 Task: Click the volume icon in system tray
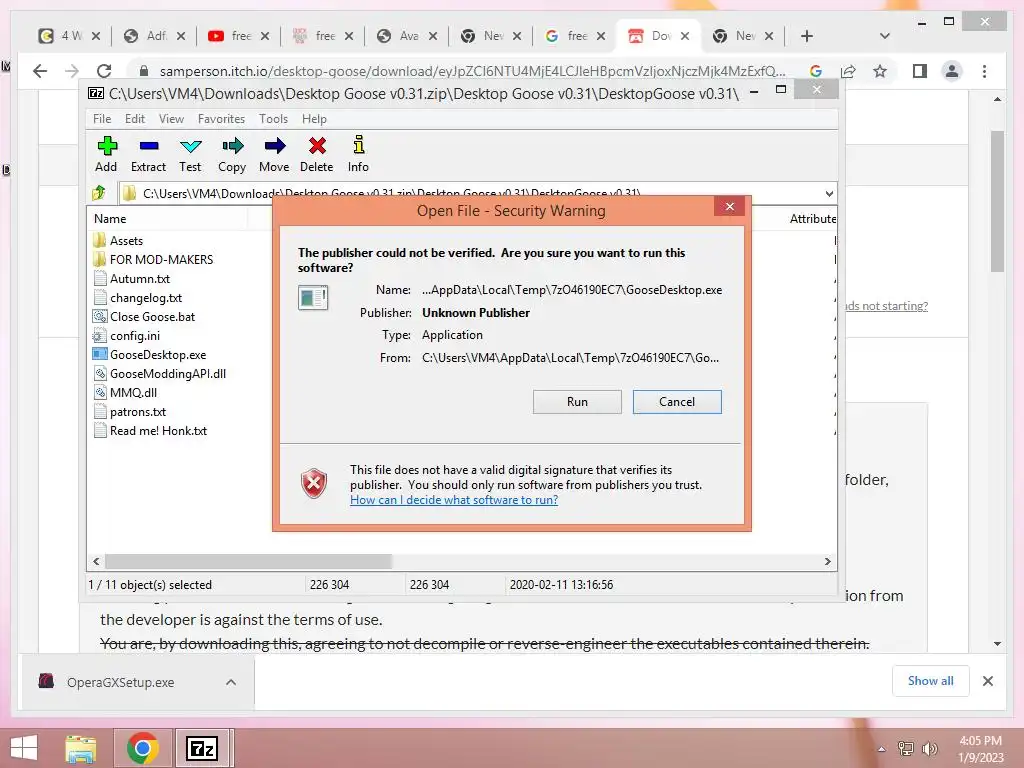929,748
